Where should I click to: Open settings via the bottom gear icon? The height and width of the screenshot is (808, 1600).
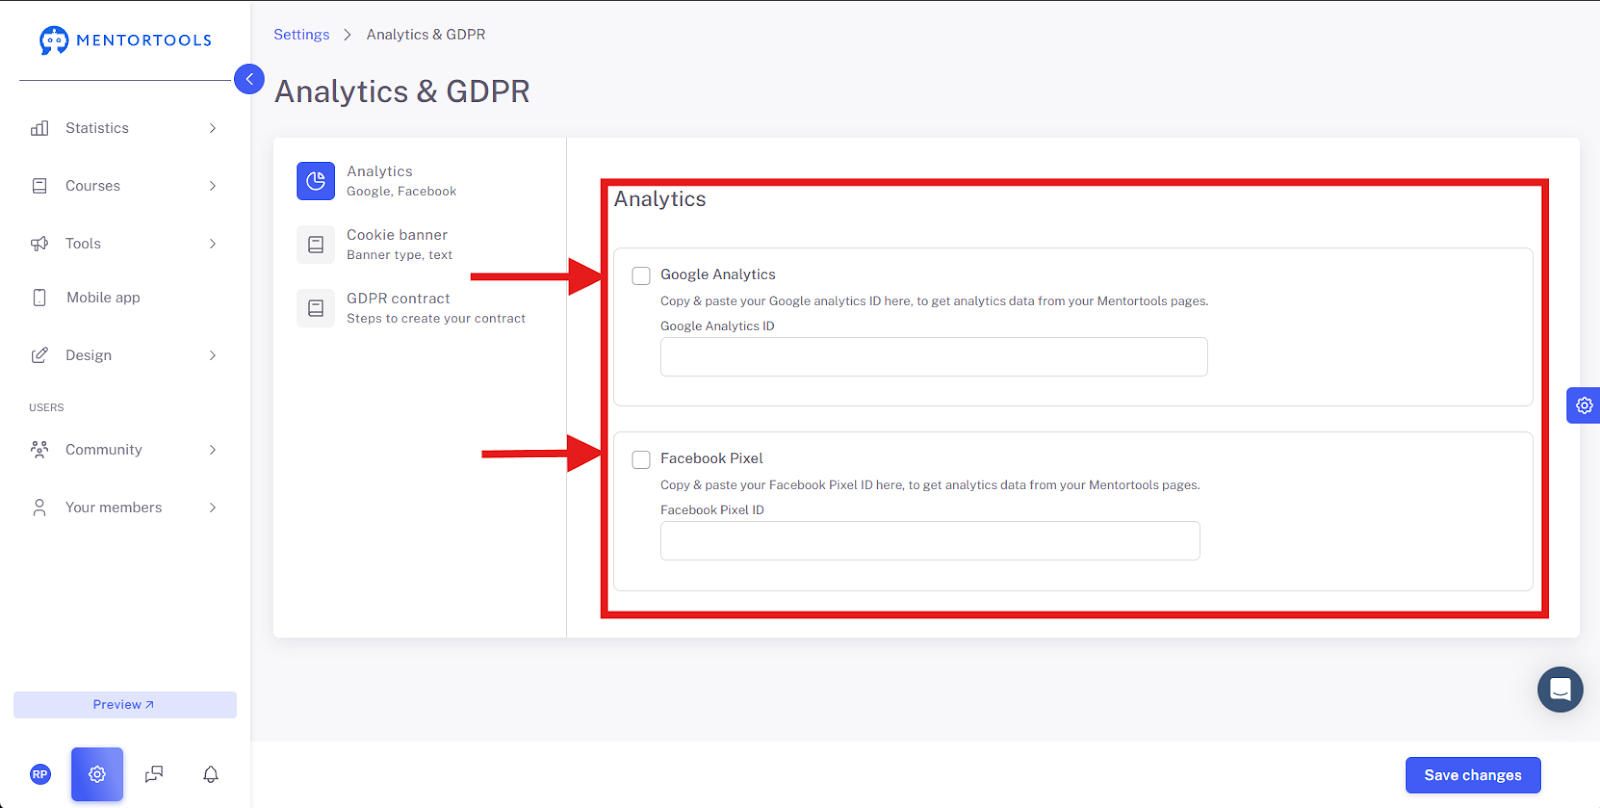[x=97, y=774]
